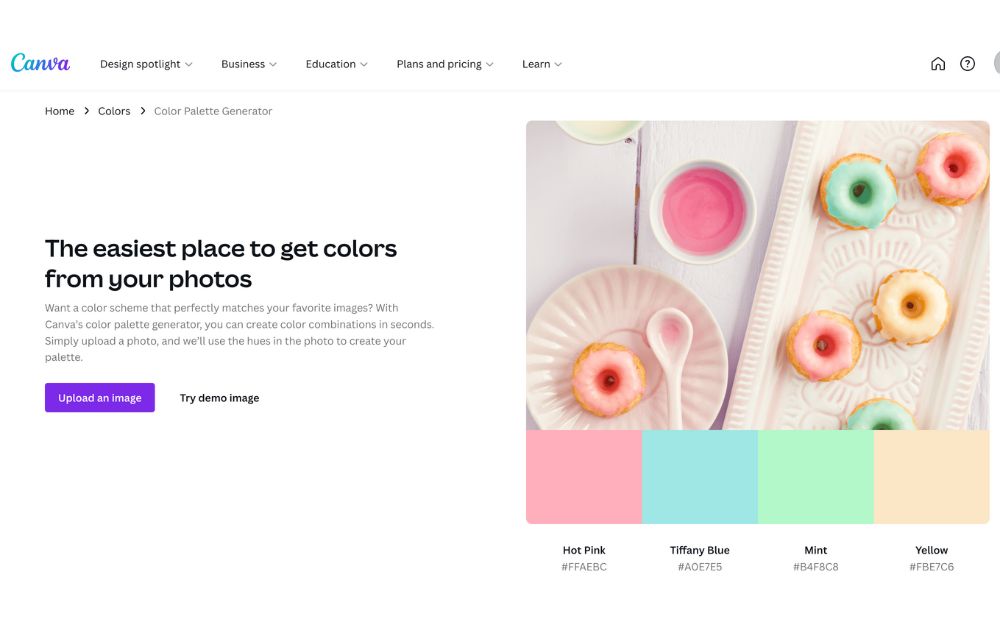The height and width of the screenshot is (630, 1000).
Task: Choose the Yellow color swatch
Action: tap(932, 477)
